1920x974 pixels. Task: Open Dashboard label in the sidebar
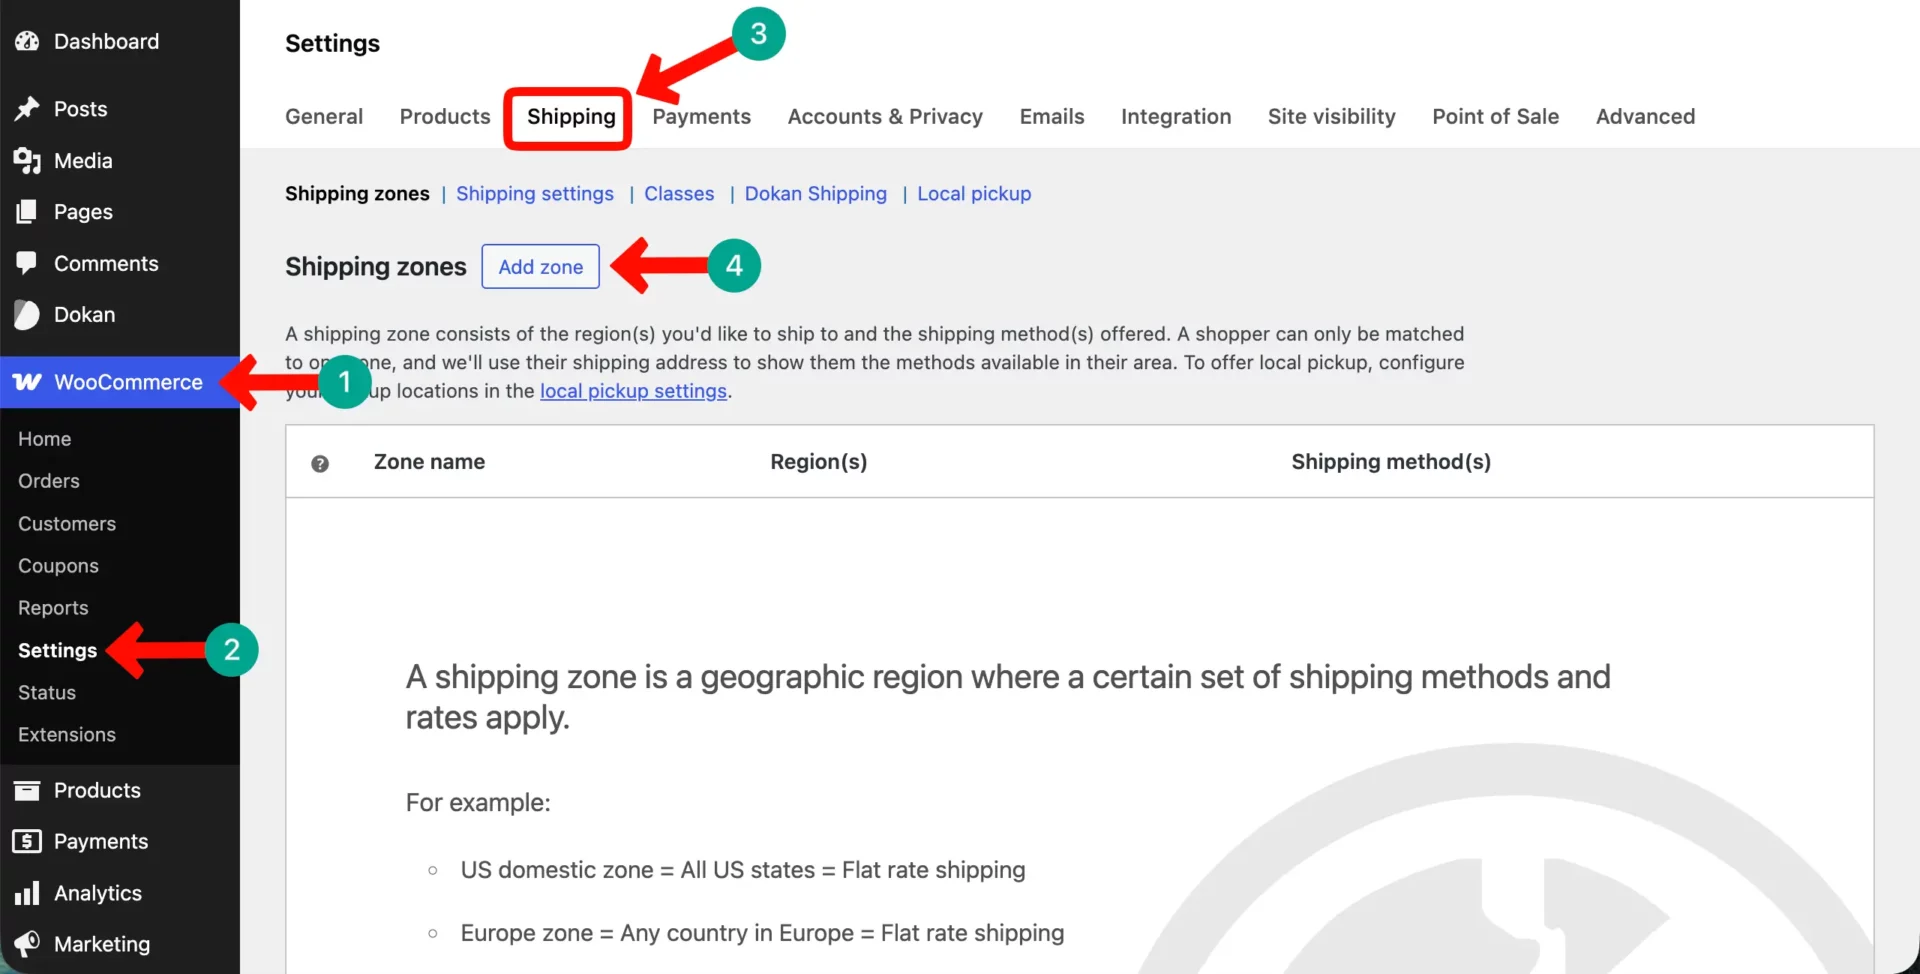[106, 41]
